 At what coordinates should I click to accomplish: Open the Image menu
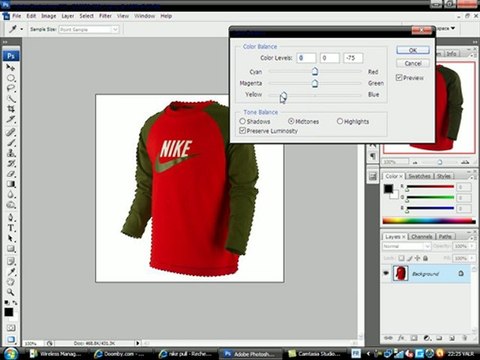(49, 16)
